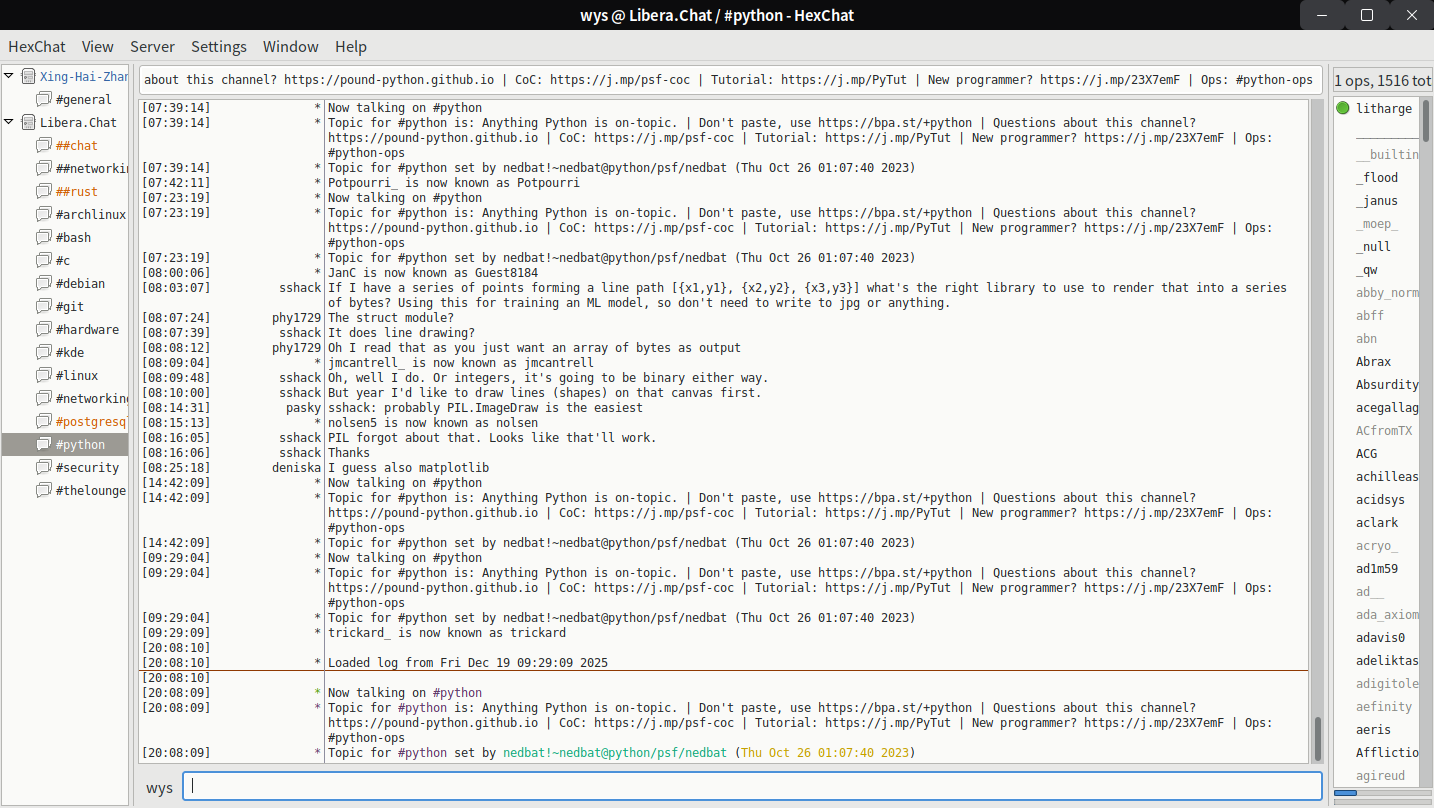
Task: Click the #security channel icon
Action: point(43,467)
